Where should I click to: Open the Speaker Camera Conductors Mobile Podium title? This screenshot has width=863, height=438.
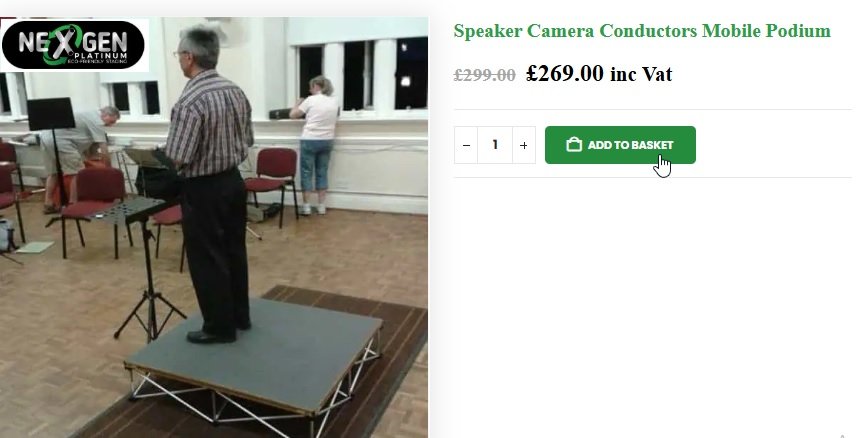point(642,31)
